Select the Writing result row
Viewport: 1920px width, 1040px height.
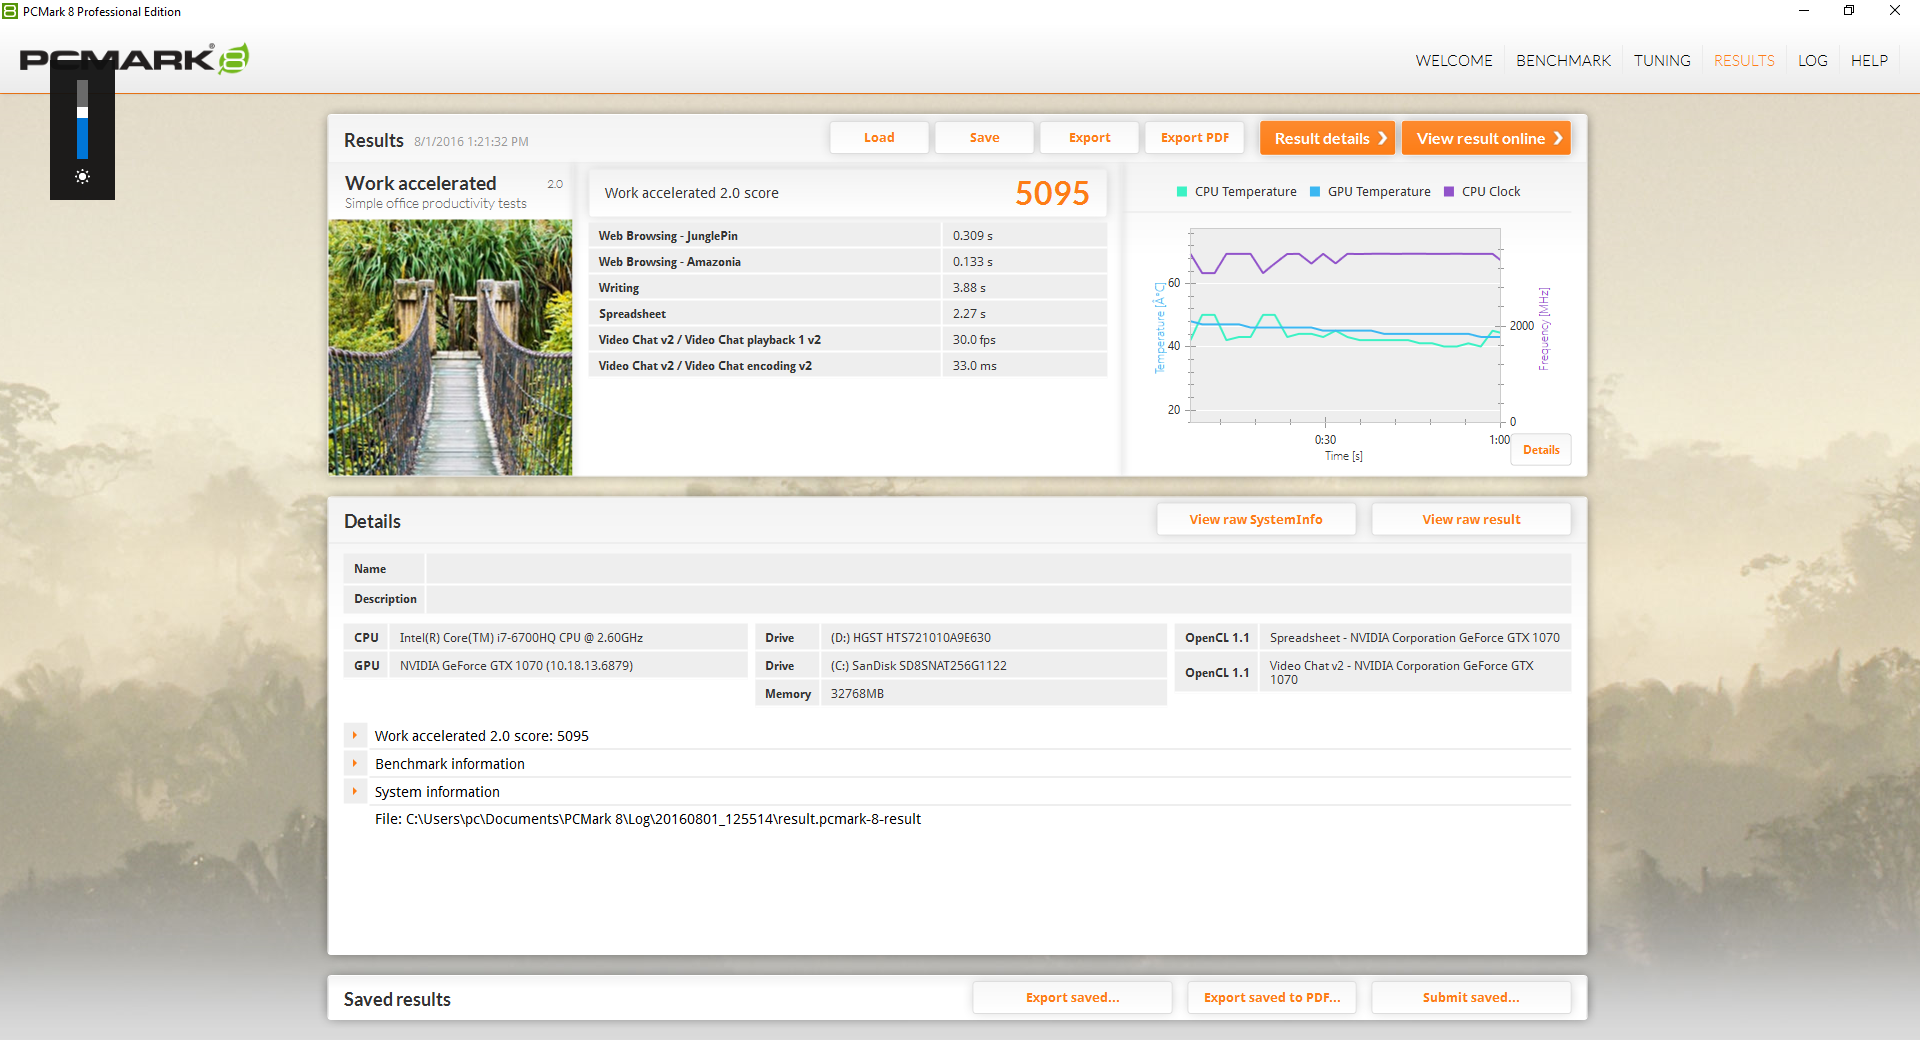[x=848, y=287]
